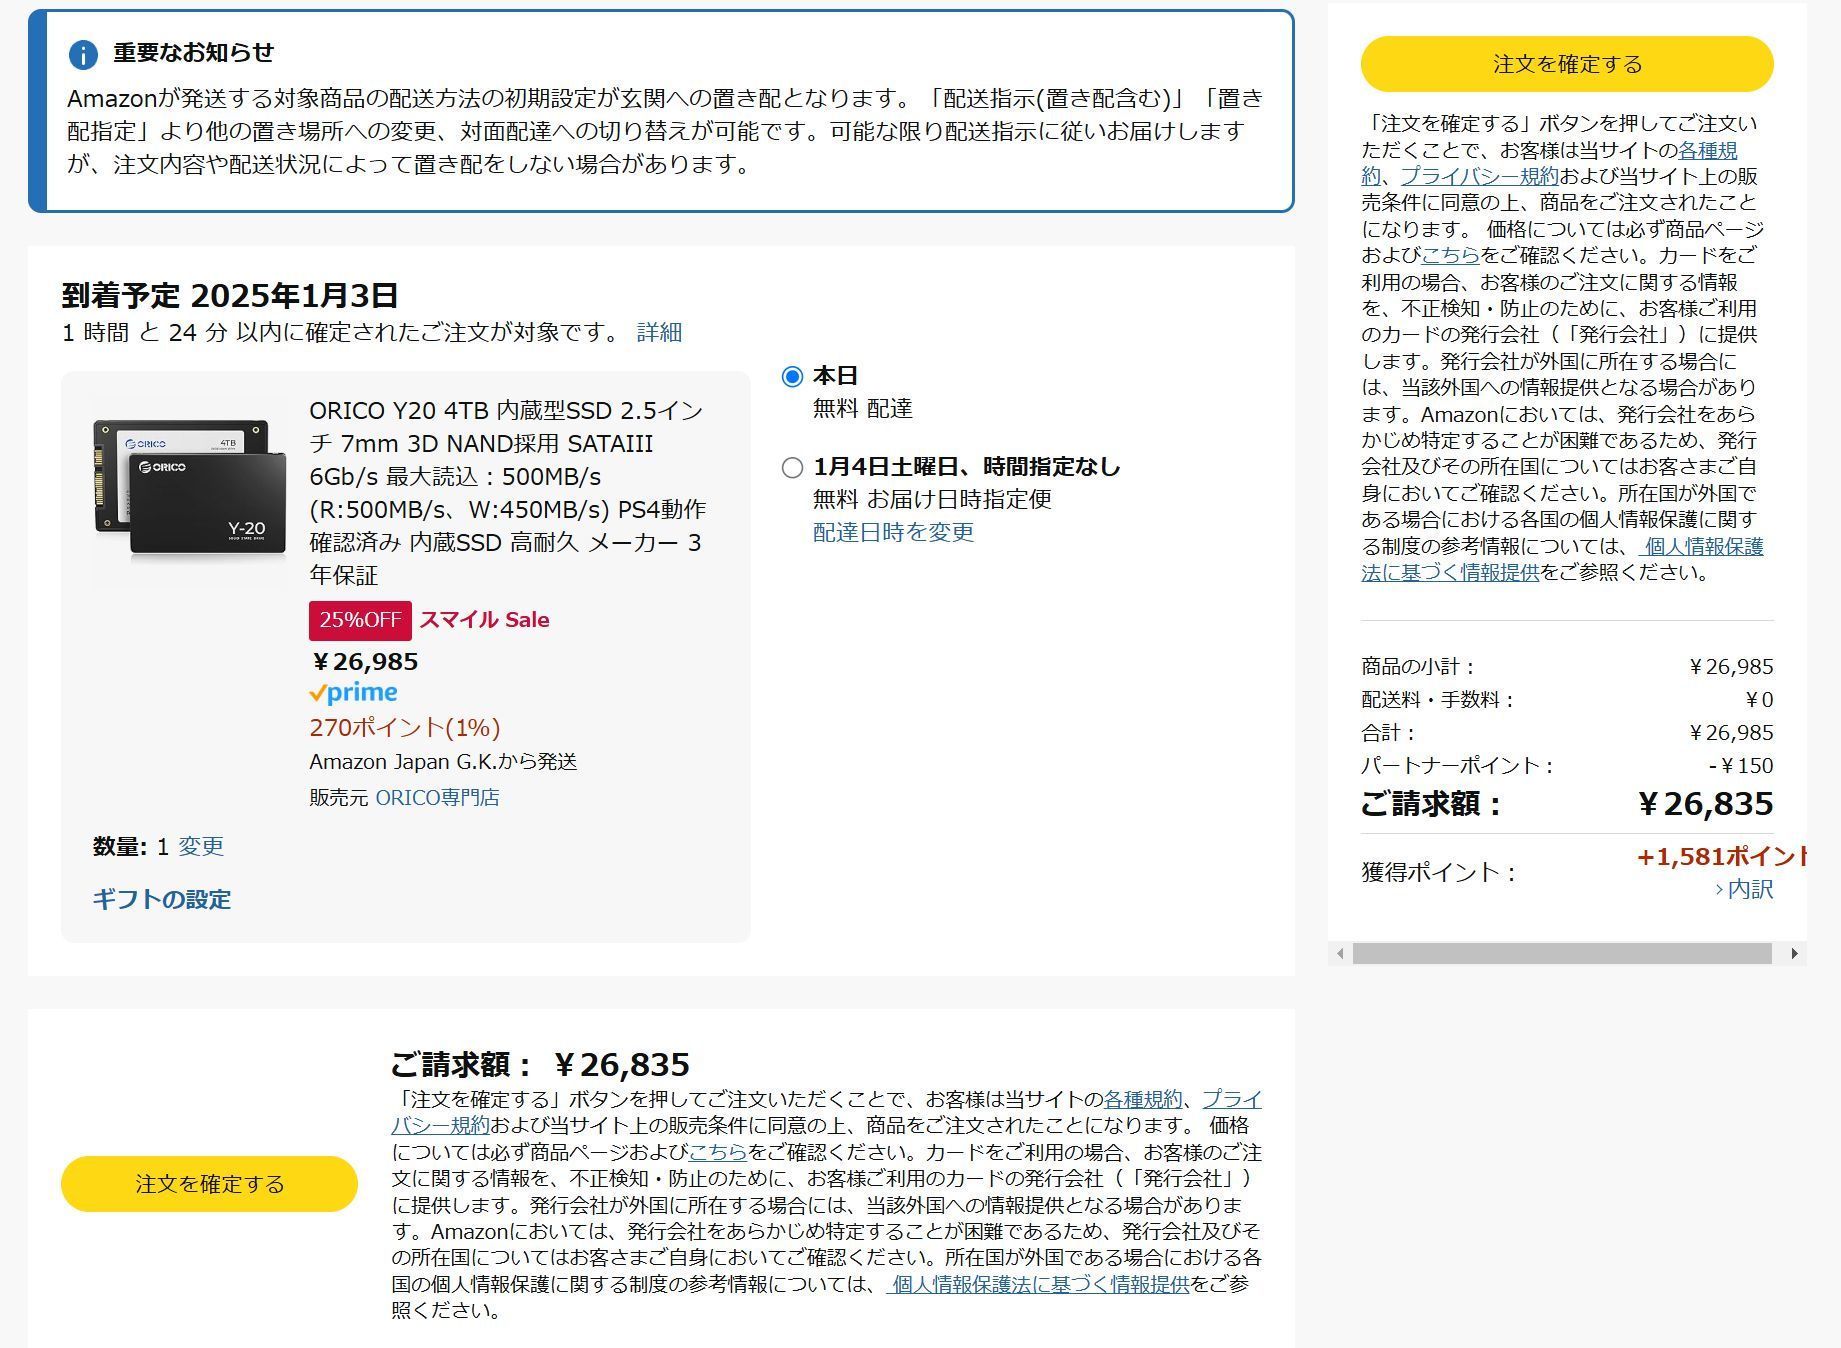This screenshot has width=1841, height=1348.
Task: Click the horizontal scrollbar track under order summary
Action: 1561,954
